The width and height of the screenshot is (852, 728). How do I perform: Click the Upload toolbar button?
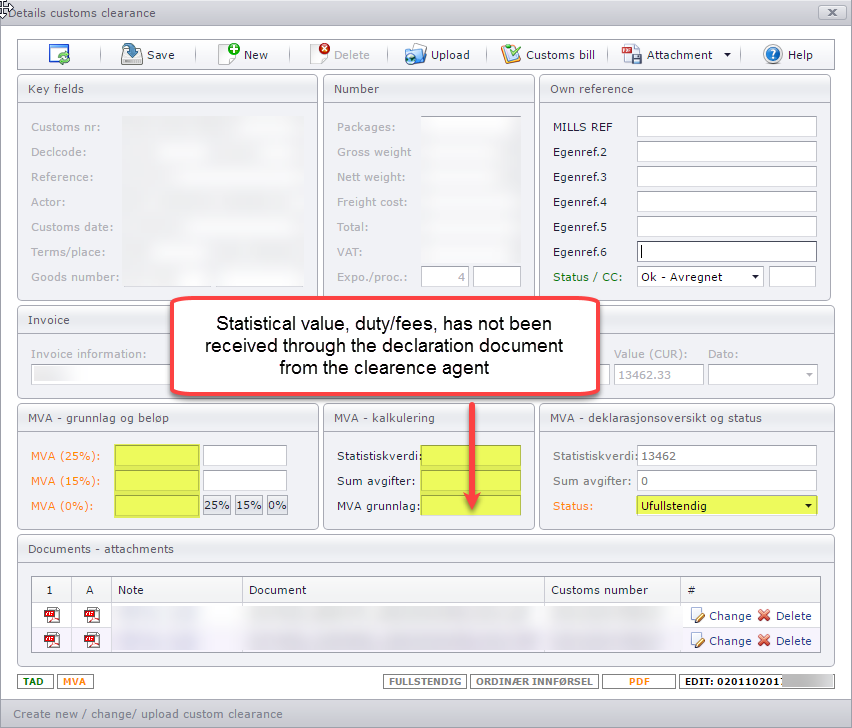pyautogui.click(x=437, y=55)
